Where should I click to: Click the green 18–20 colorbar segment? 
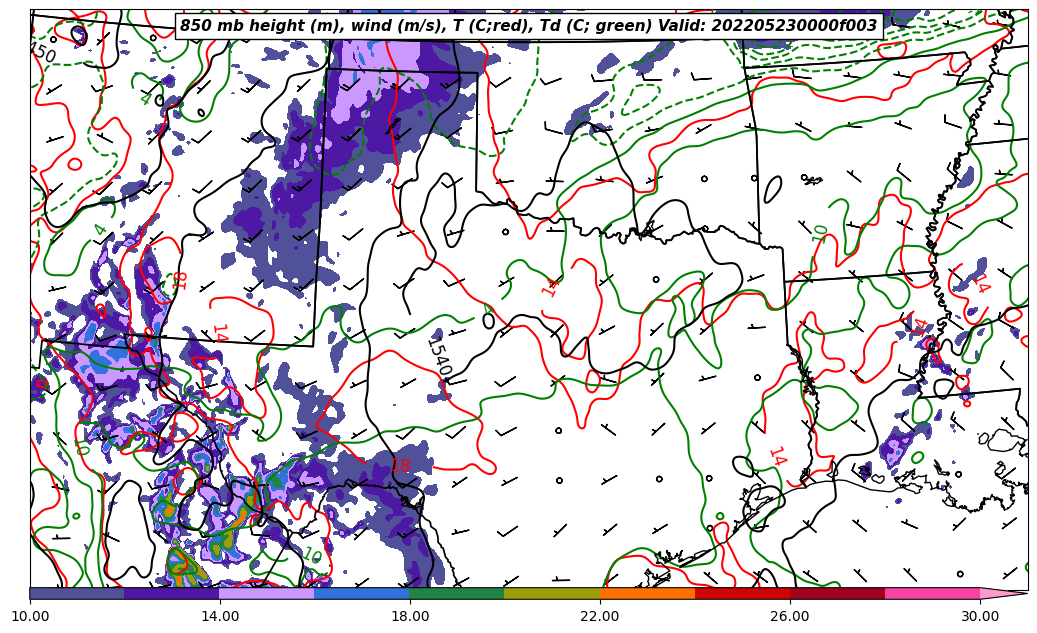[x=457, y=593]
